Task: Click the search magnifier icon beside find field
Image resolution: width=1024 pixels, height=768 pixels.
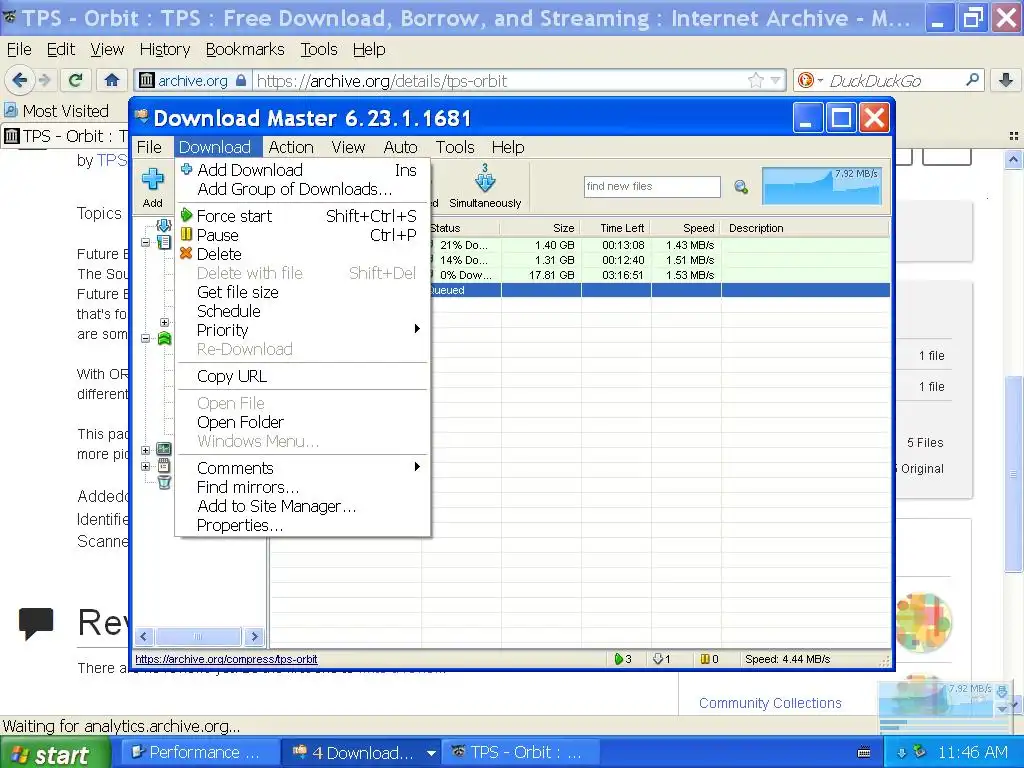Action: tap(741, 187)
